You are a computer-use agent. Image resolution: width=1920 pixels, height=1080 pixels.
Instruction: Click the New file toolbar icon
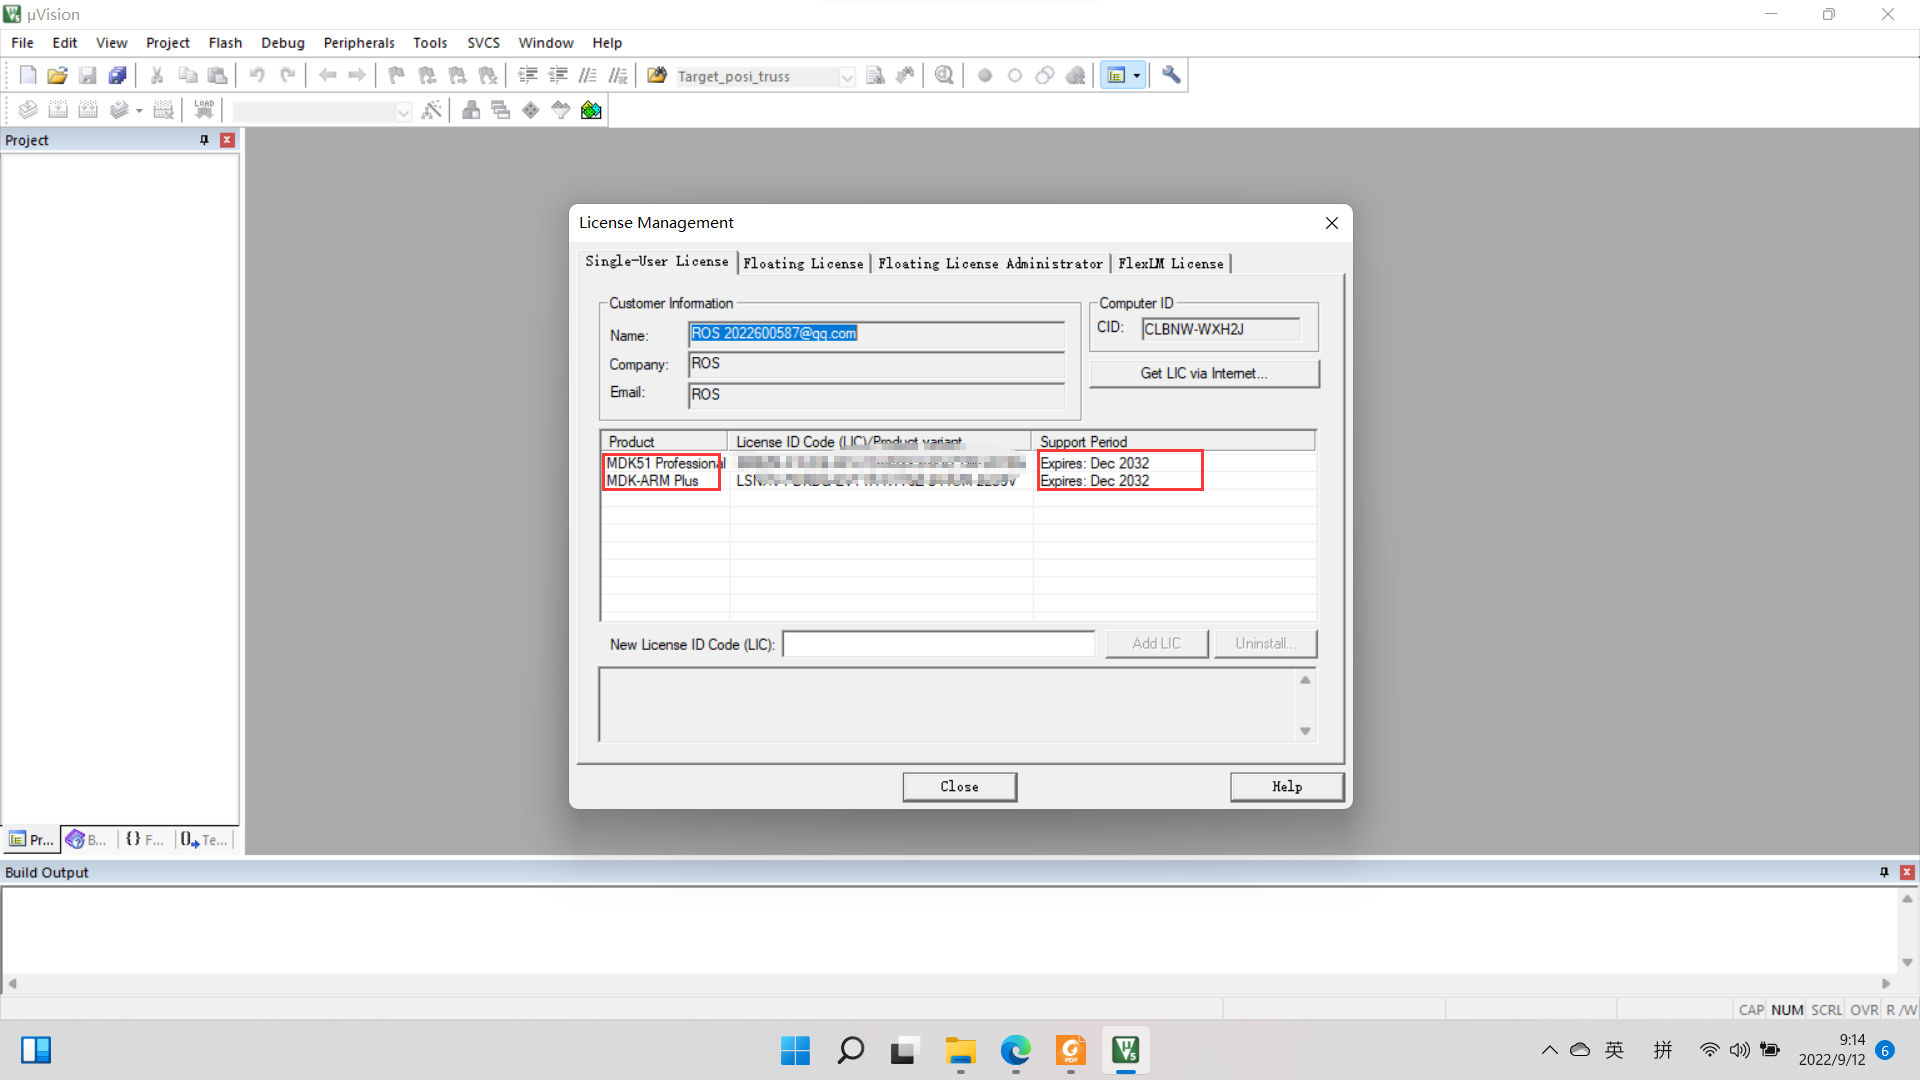tap(28, 75)
